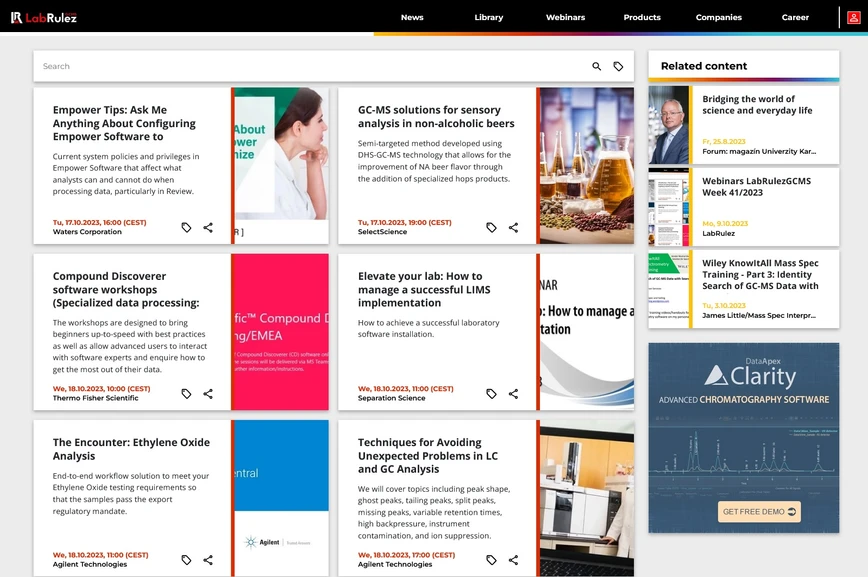The height and width of the screenshot is (577, 868).
Task: Click the blue Agilent thumbnail
Action: pos(281,498)
